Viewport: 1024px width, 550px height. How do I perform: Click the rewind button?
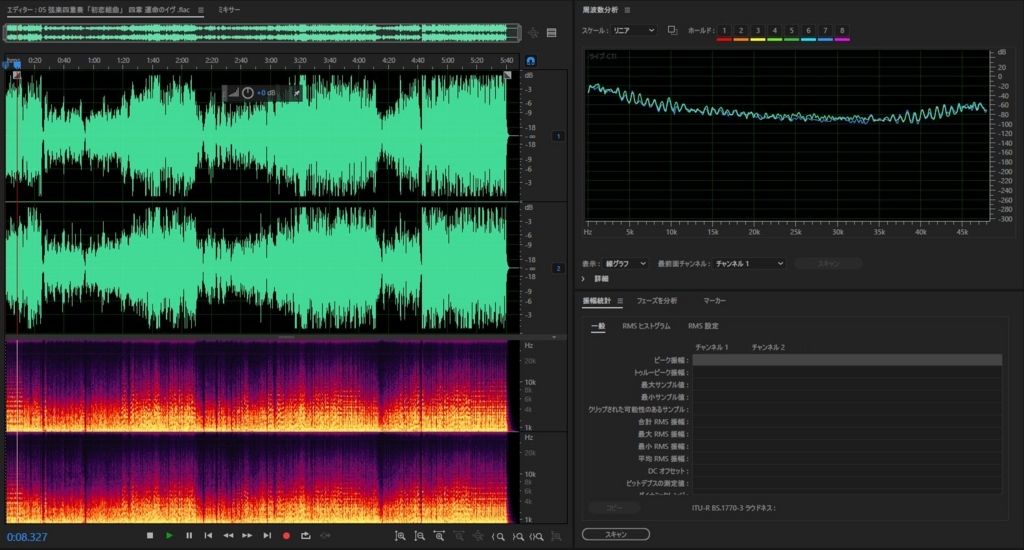point(228,536)
